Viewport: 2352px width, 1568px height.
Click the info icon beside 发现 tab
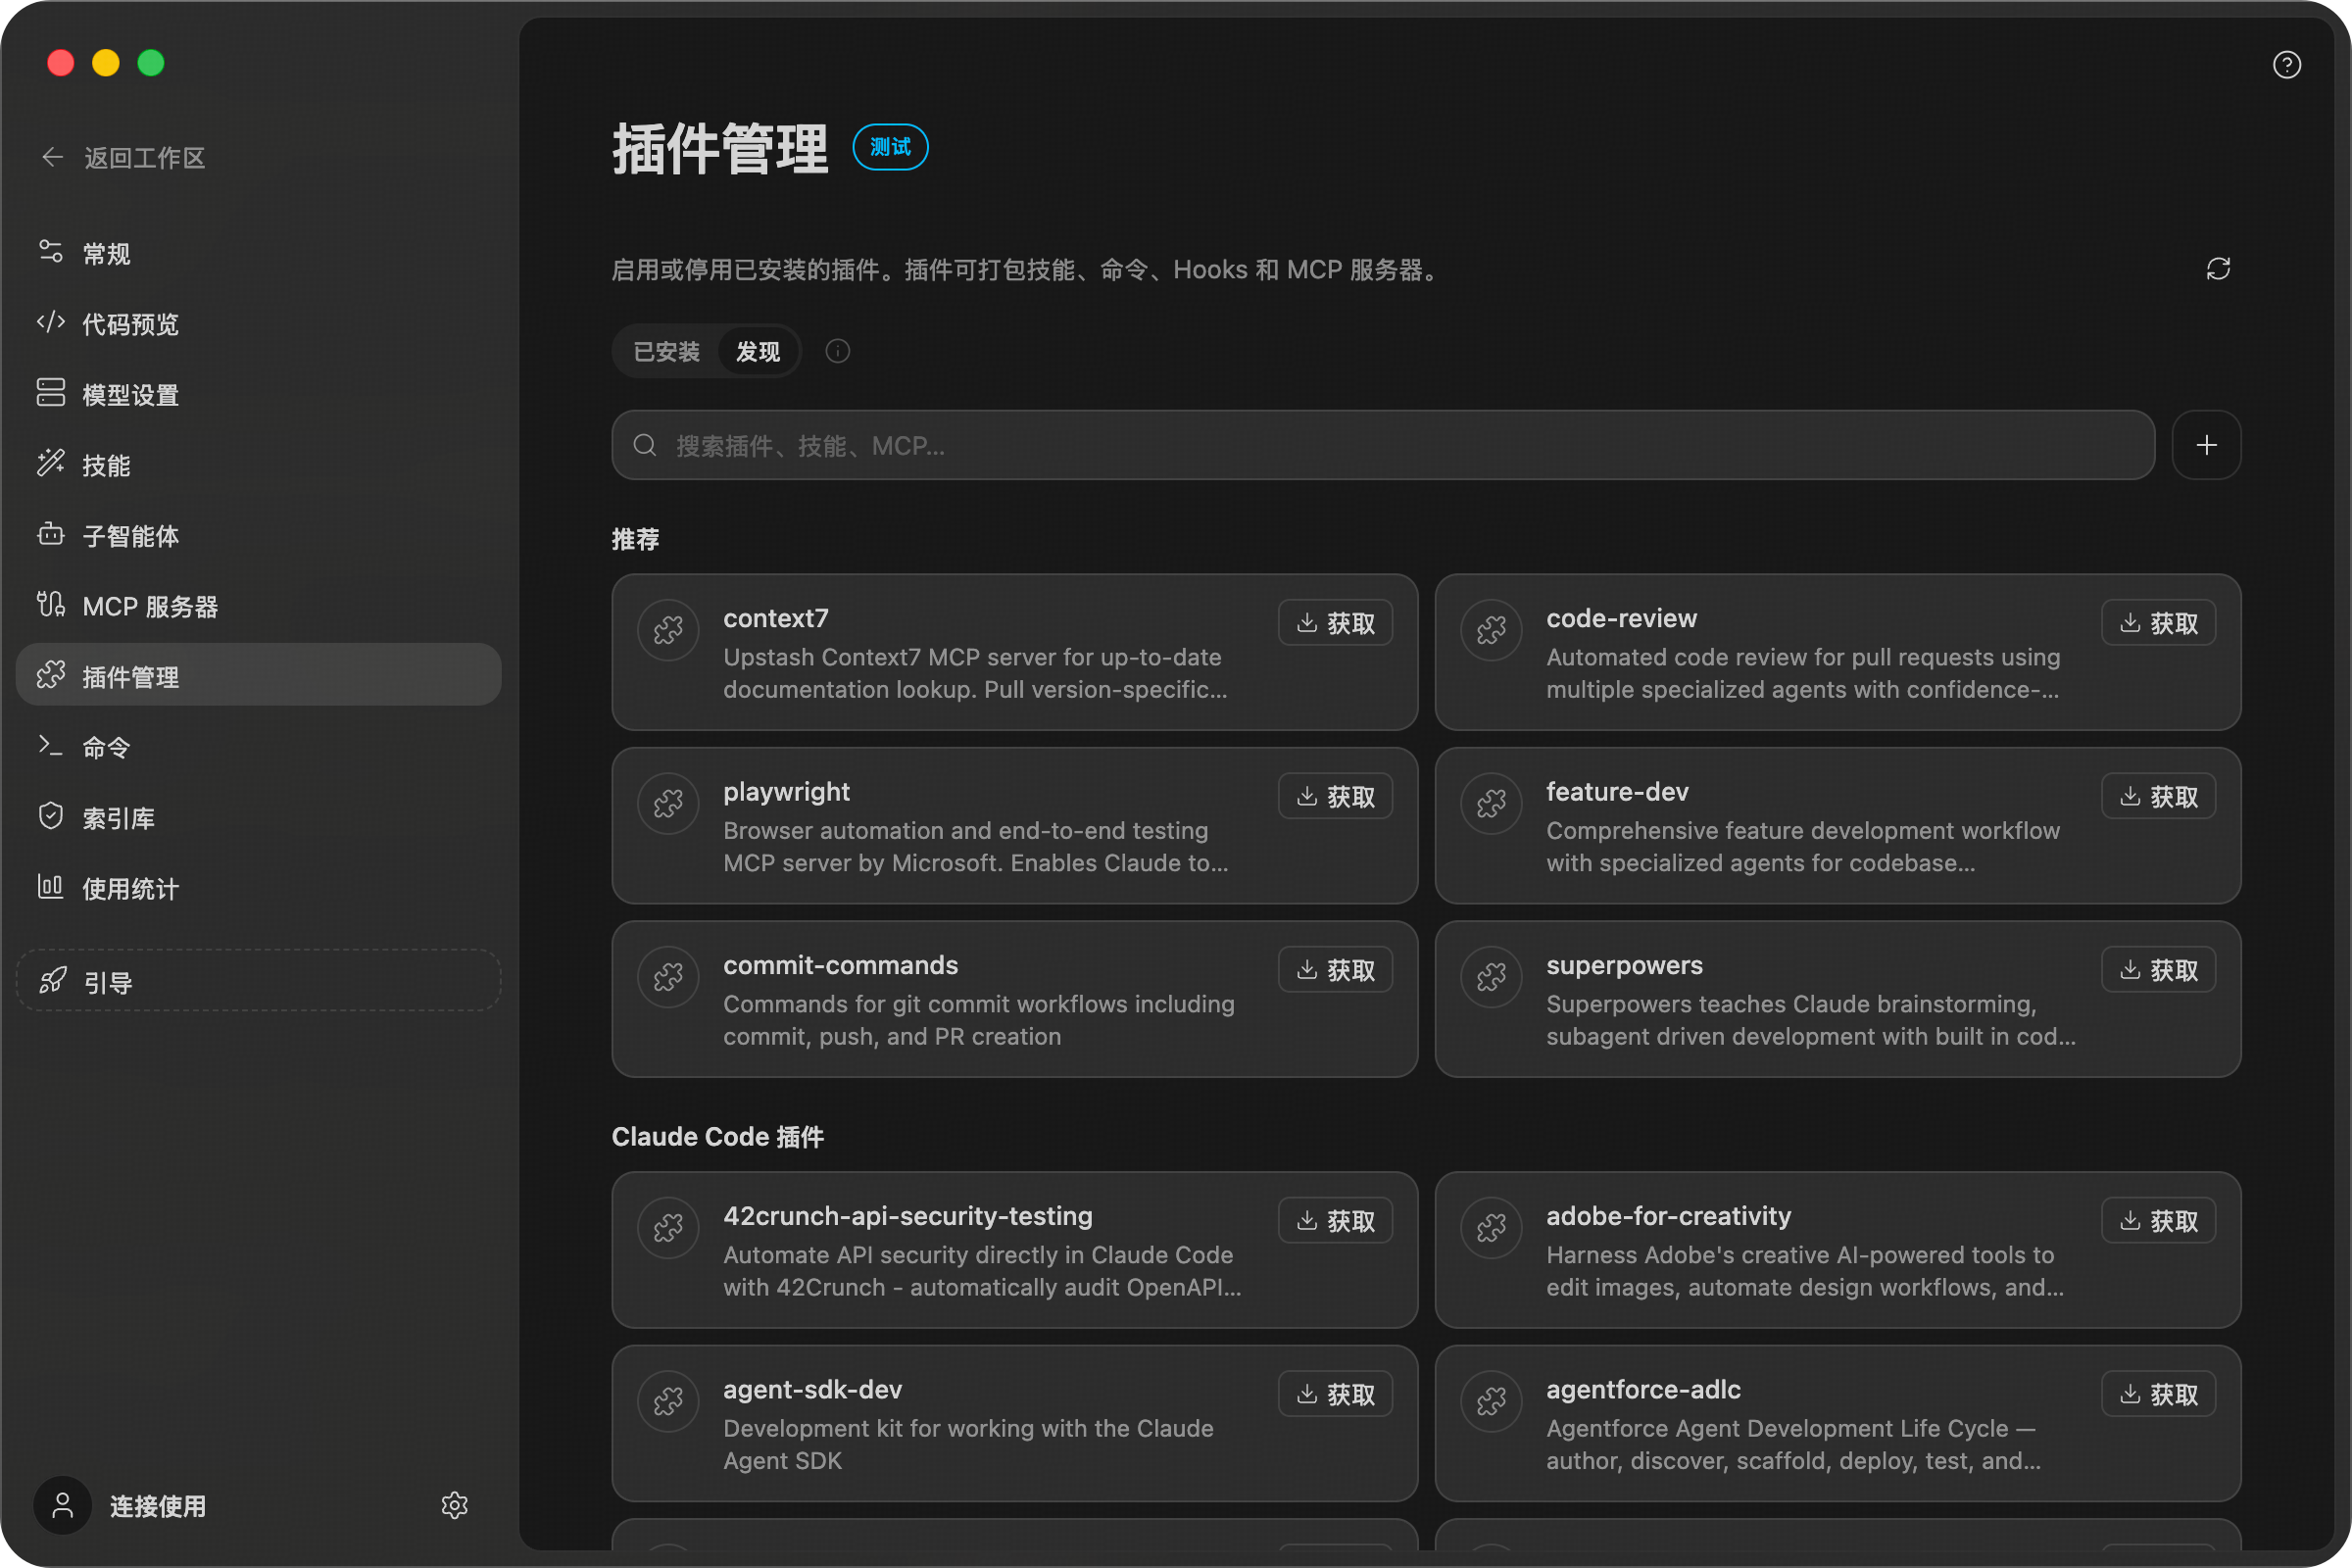[838, 351]
